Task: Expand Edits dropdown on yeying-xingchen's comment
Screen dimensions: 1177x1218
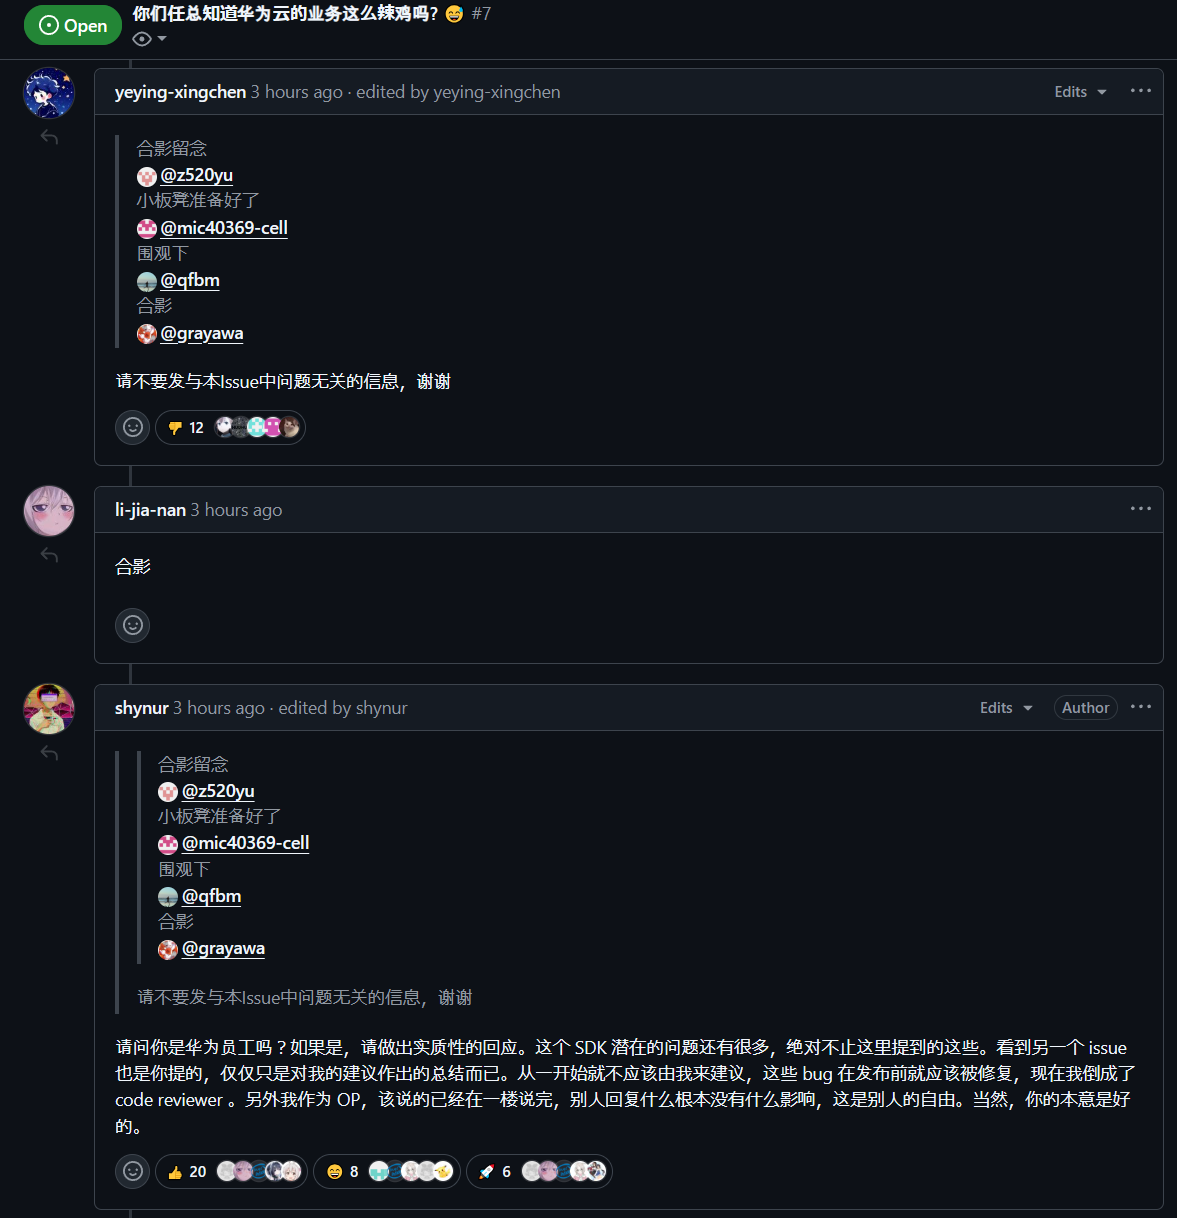Action: [1080, 92]
